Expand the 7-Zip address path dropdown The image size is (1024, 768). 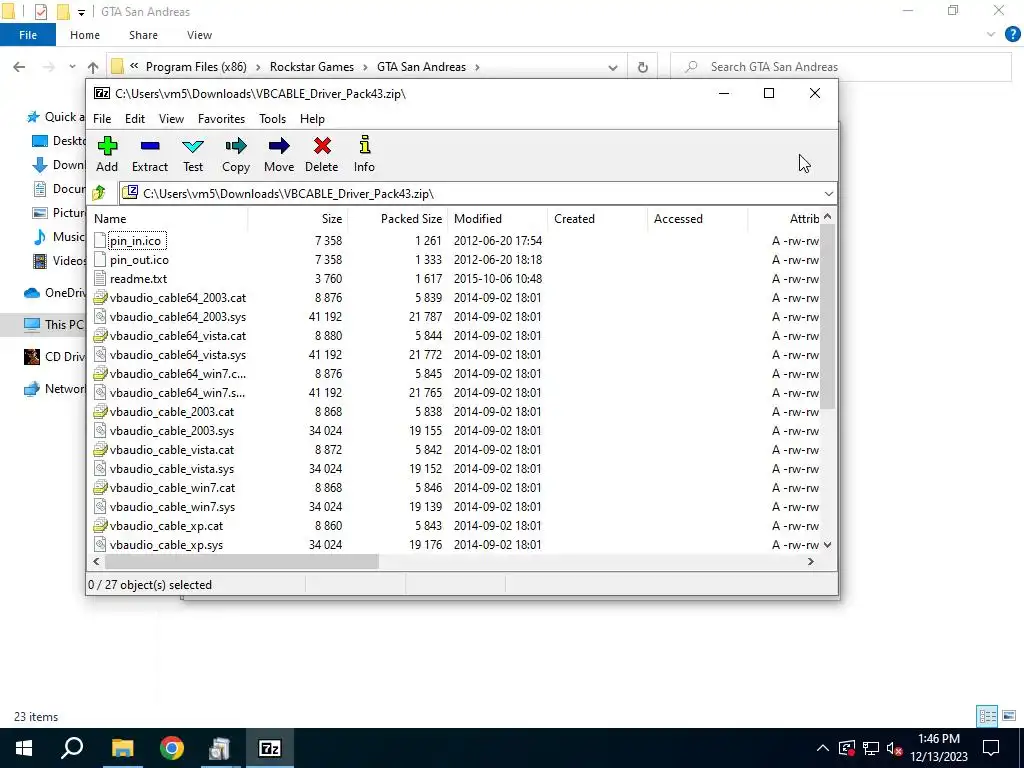(829, 193)
